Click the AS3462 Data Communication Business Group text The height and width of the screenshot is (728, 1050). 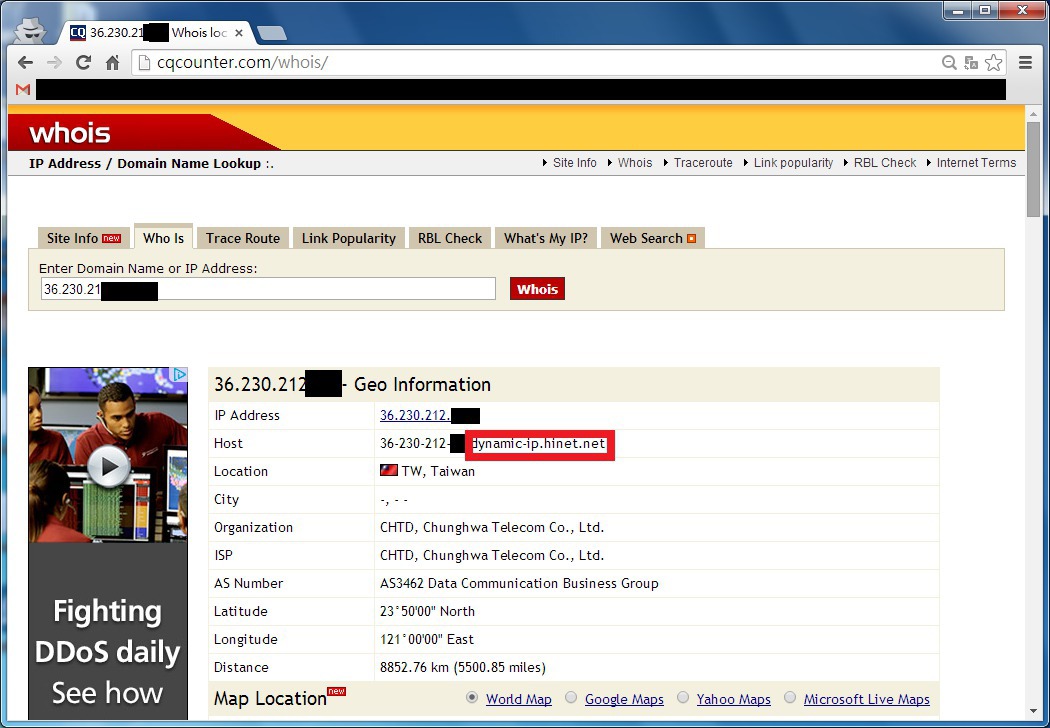click(x=519, y=583)
